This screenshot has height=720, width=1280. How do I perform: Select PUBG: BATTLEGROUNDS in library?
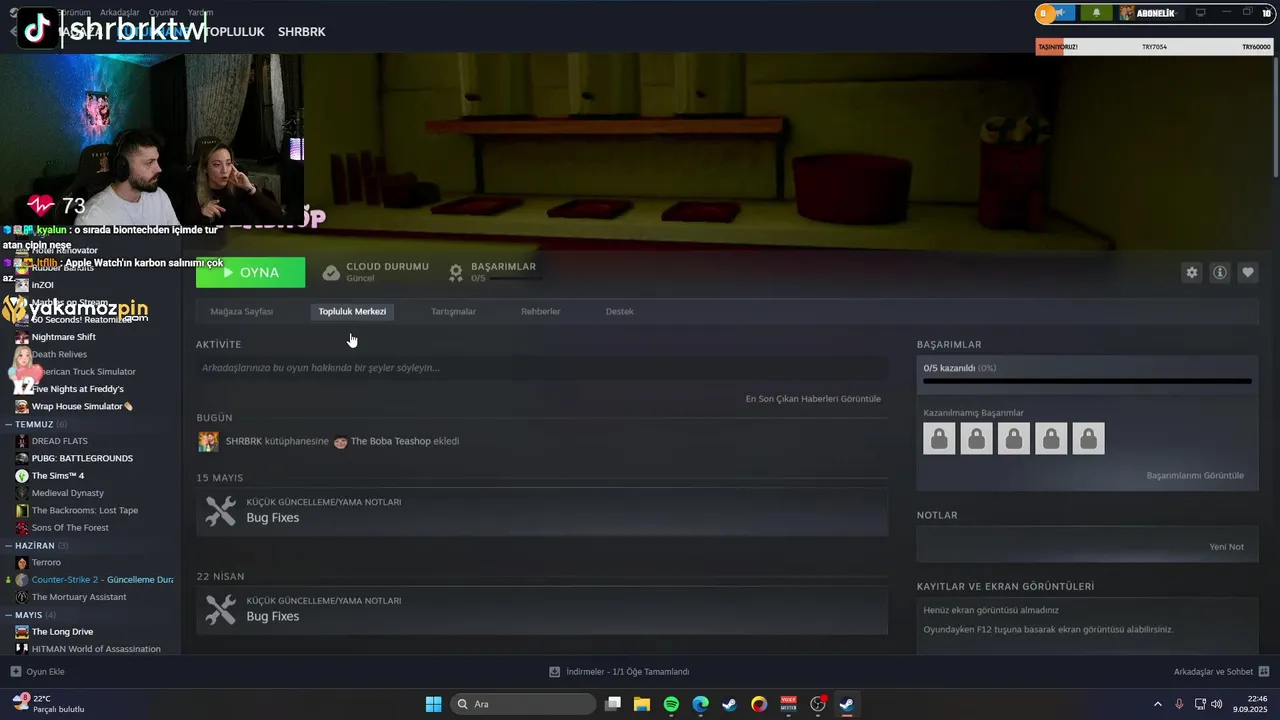point(82,458)
